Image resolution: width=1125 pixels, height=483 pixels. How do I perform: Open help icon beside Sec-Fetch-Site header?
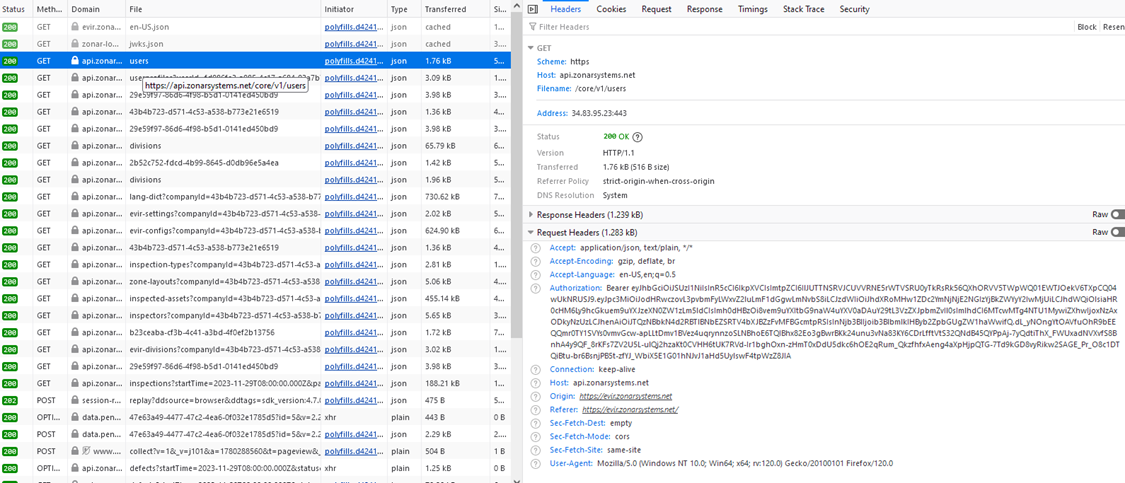[535, 450]
